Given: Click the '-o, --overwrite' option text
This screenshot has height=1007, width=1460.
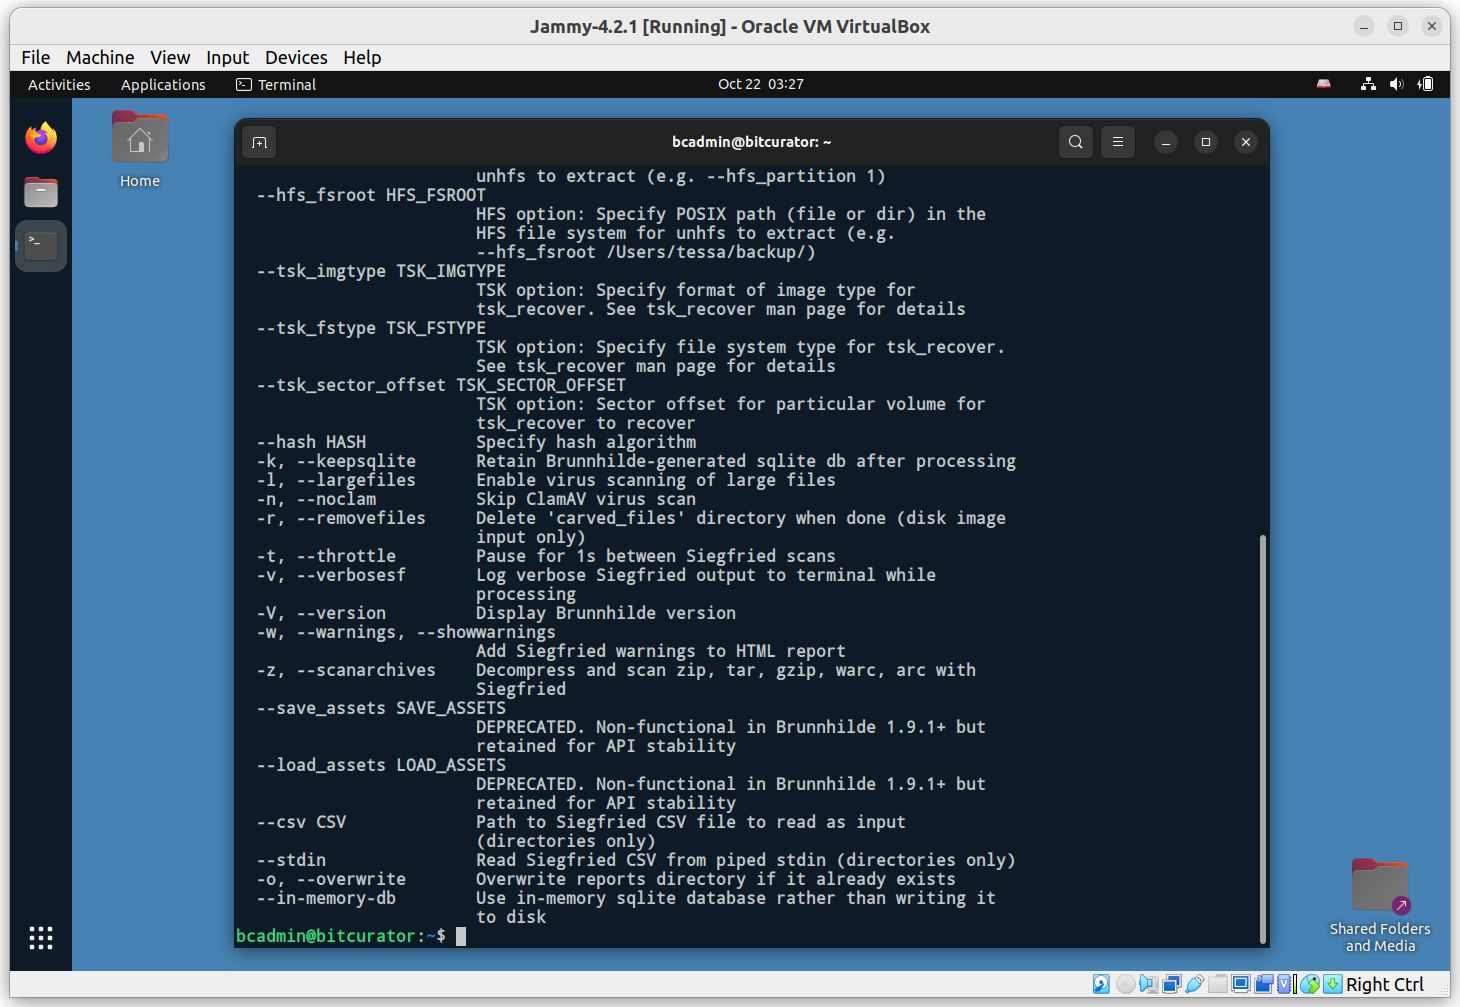Looking at the screenshot, I should 331,879.
